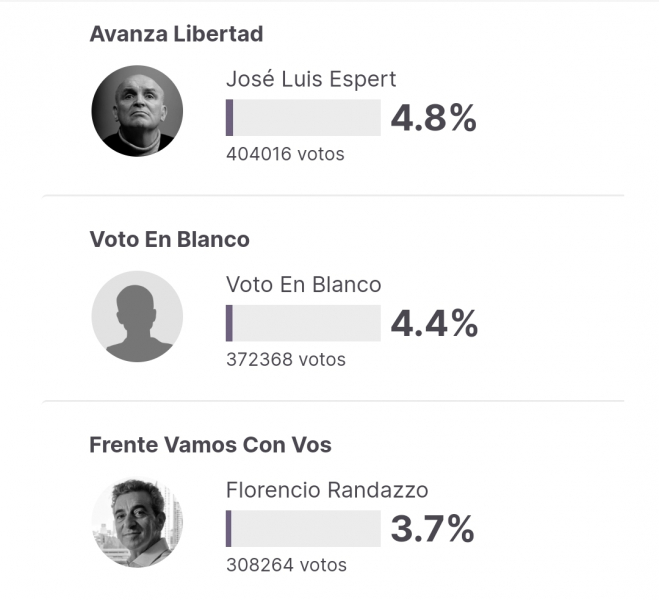This screenshot has width=659, height=600.
Task: Click the 4.8% percentage figure
Action: point(434,118)
